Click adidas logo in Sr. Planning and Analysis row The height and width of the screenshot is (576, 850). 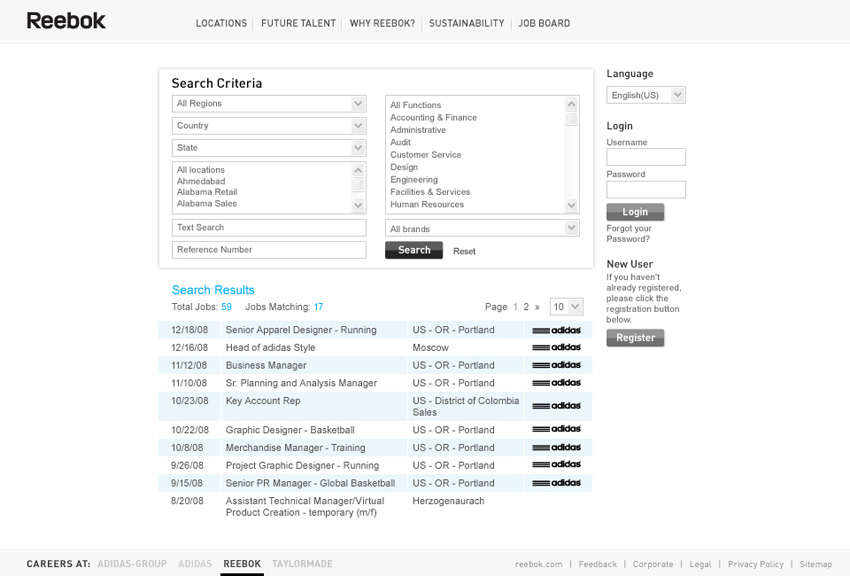556,383
